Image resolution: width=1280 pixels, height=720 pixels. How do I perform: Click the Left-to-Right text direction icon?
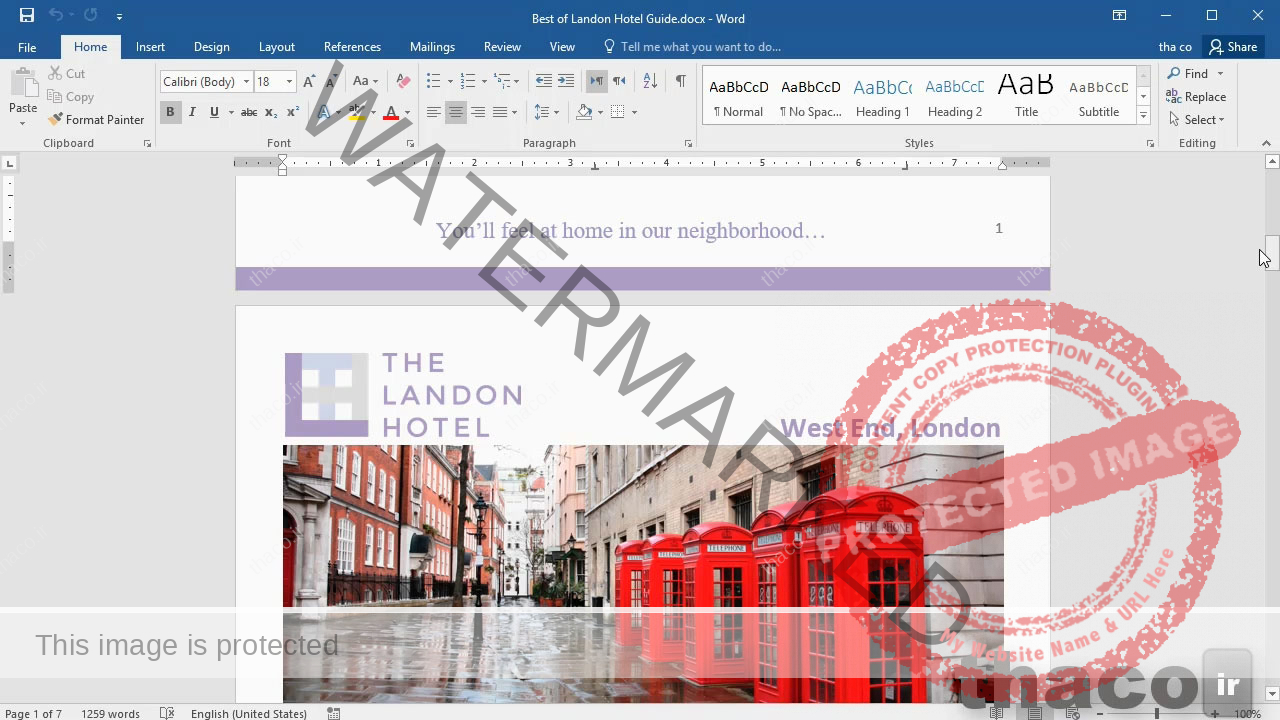597,81
